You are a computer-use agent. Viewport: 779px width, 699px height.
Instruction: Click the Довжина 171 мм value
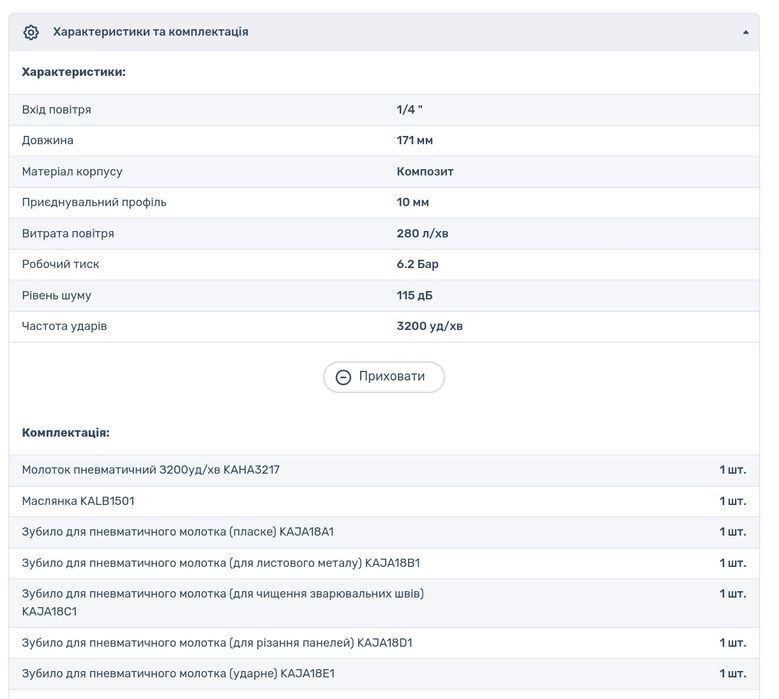tap(415, 140)
